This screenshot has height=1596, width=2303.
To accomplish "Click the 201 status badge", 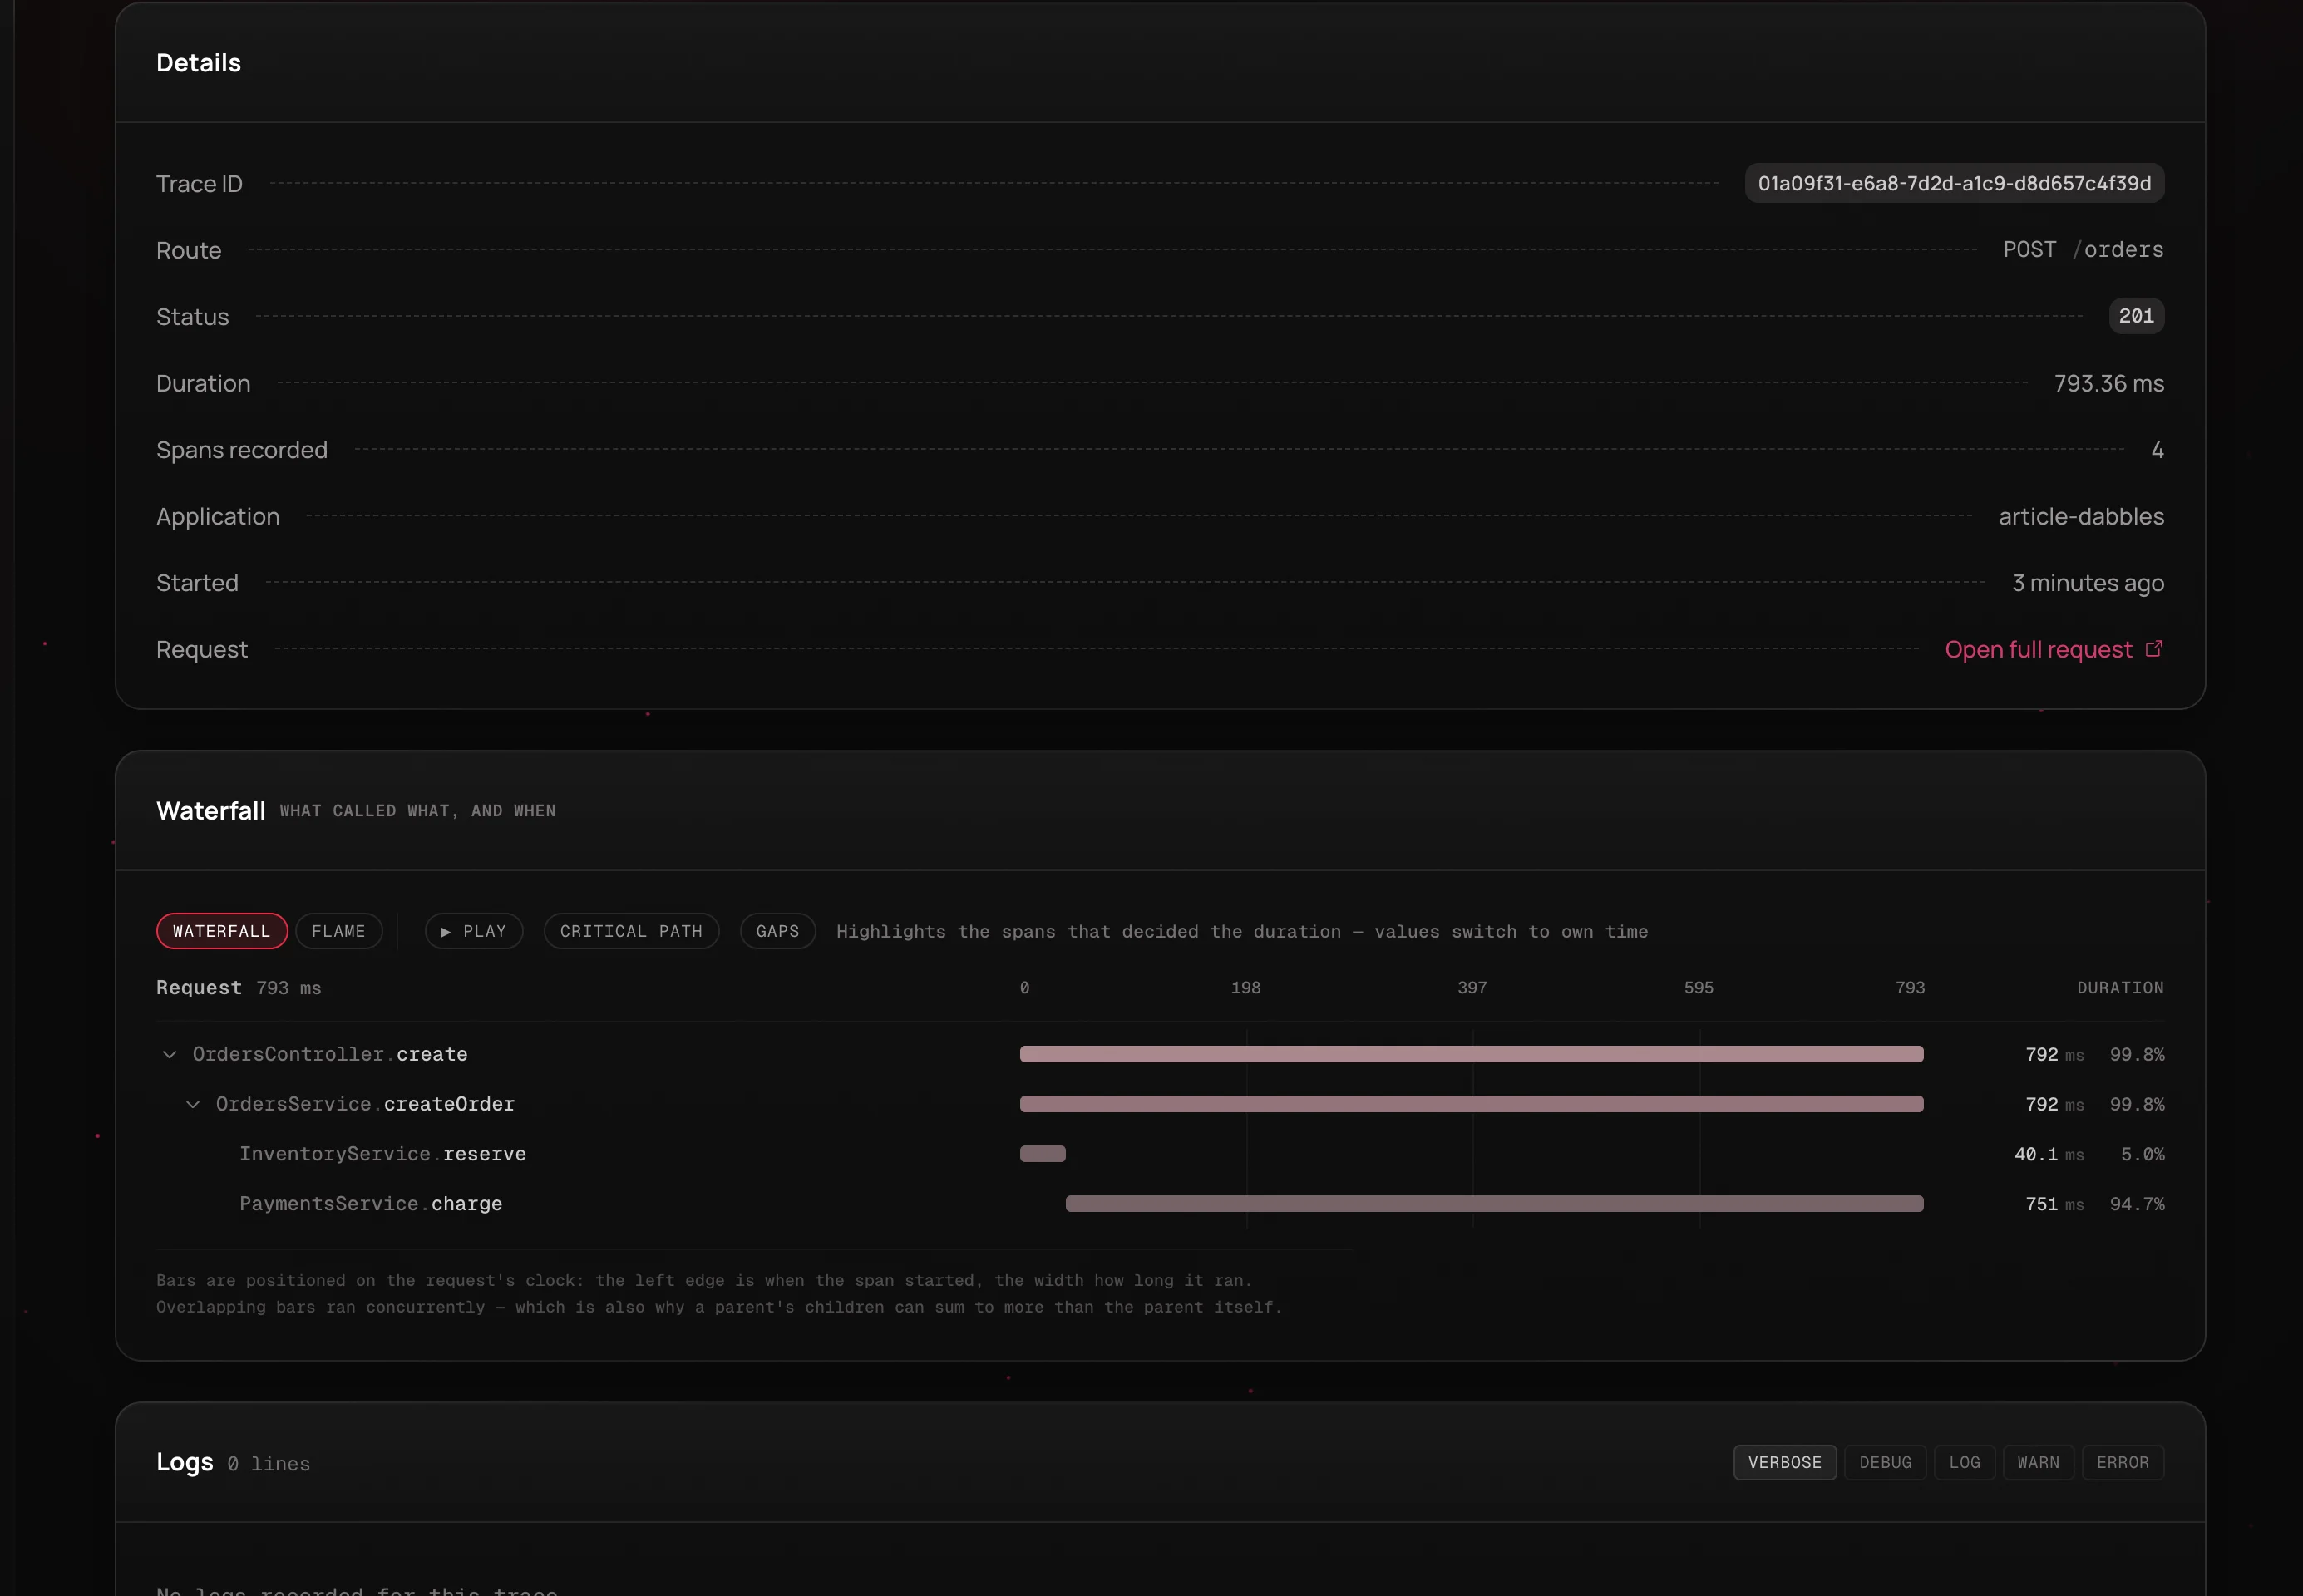I will tap(2136, 316).
